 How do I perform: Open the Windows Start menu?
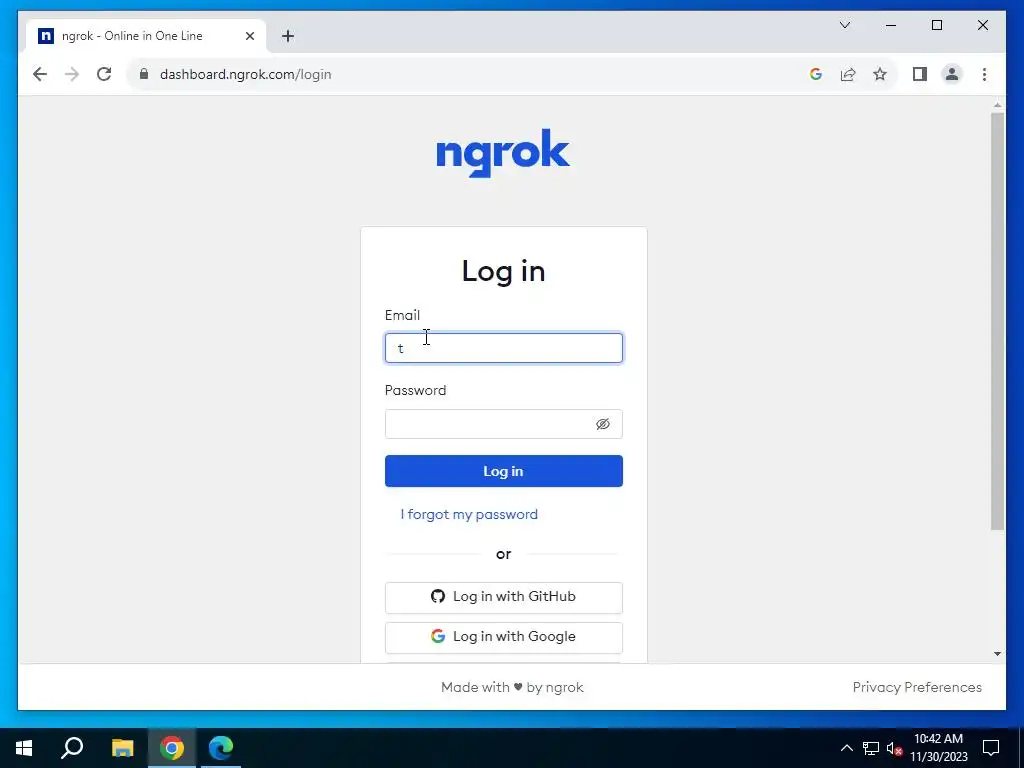(24, 748)
